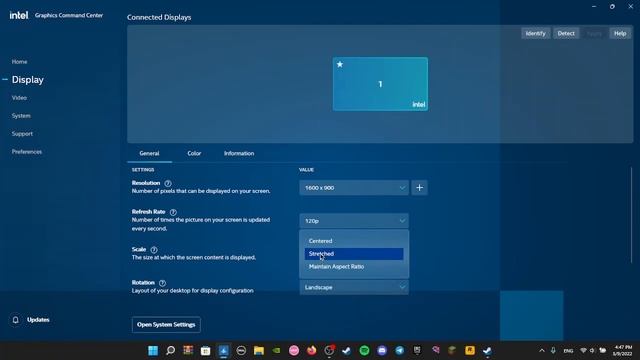
Task: Show help for the Resolution setting
Action: coord(168,183)
